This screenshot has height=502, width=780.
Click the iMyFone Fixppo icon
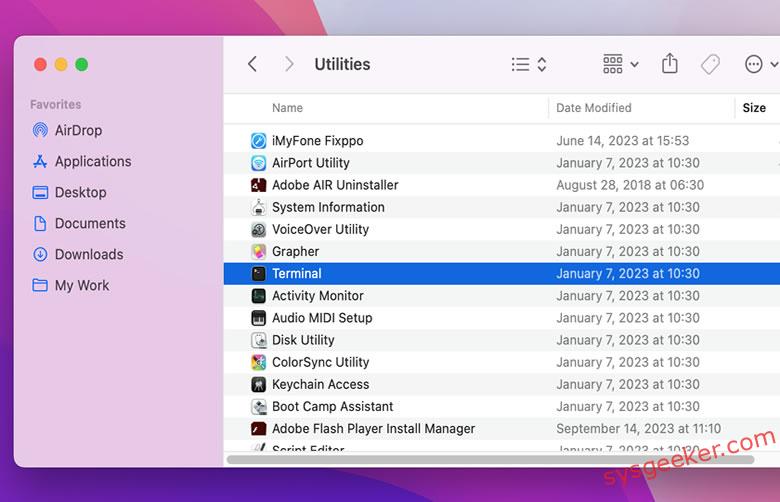tap(259, 141)
